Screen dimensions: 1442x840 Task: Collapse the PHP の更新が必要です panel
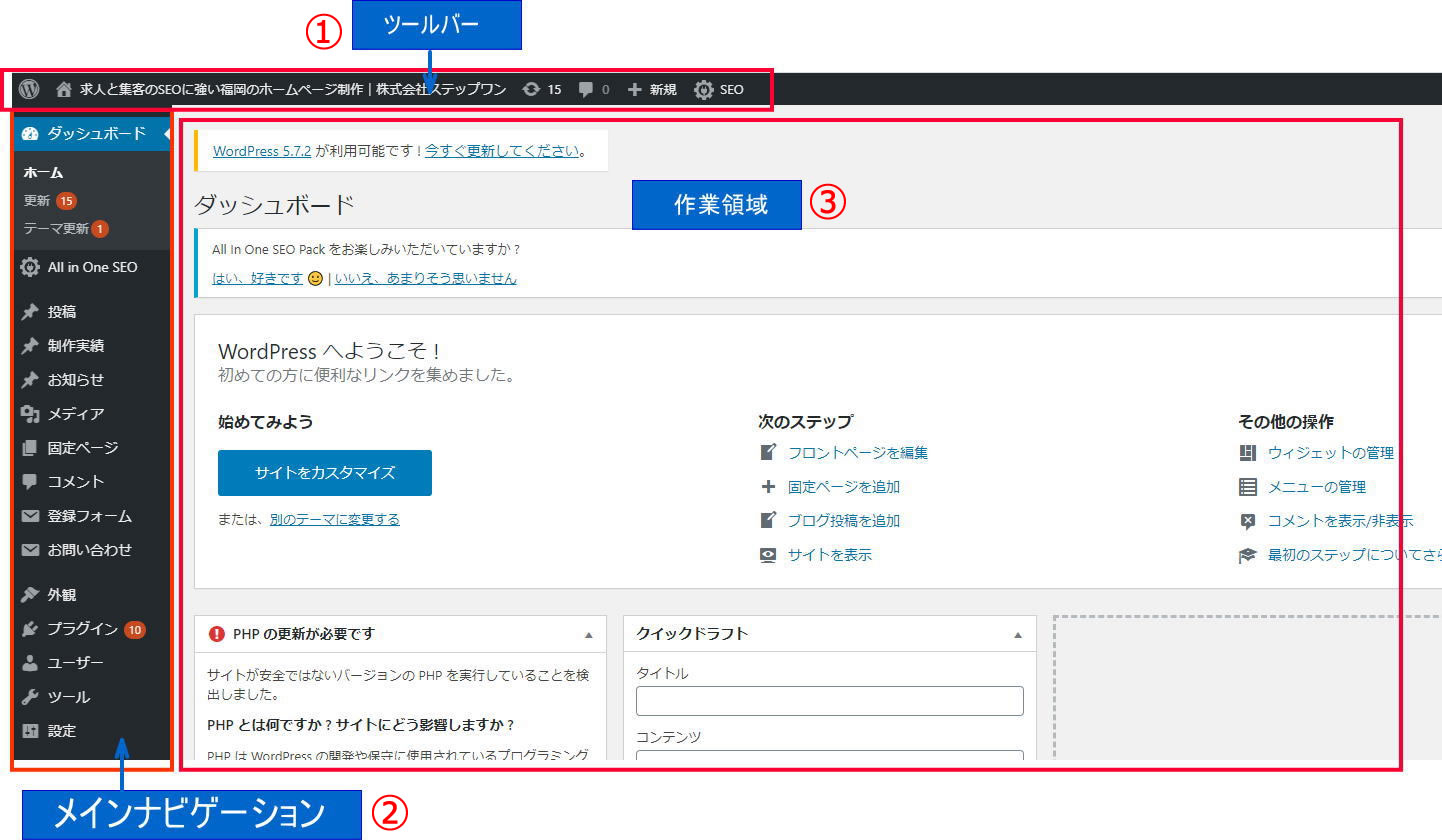click(x=588, y=635)
